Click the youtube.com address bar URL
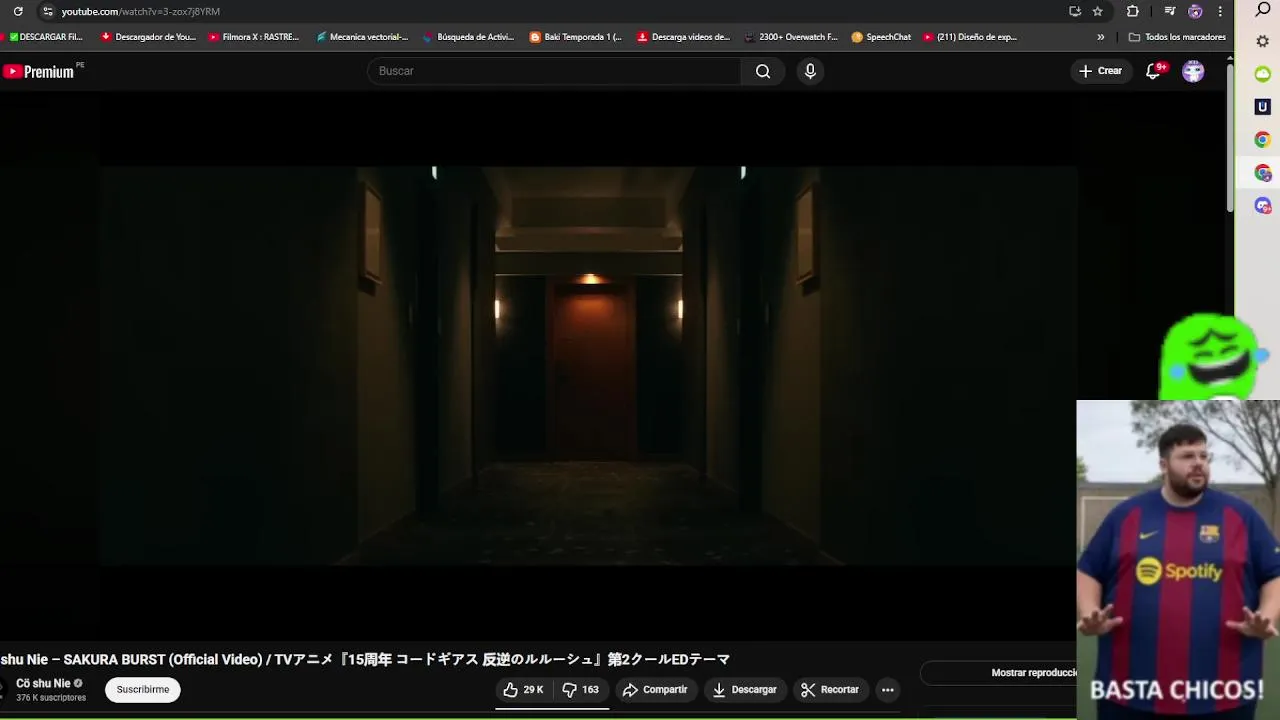This screenshot has width=1280, height=720. point(140,11)
